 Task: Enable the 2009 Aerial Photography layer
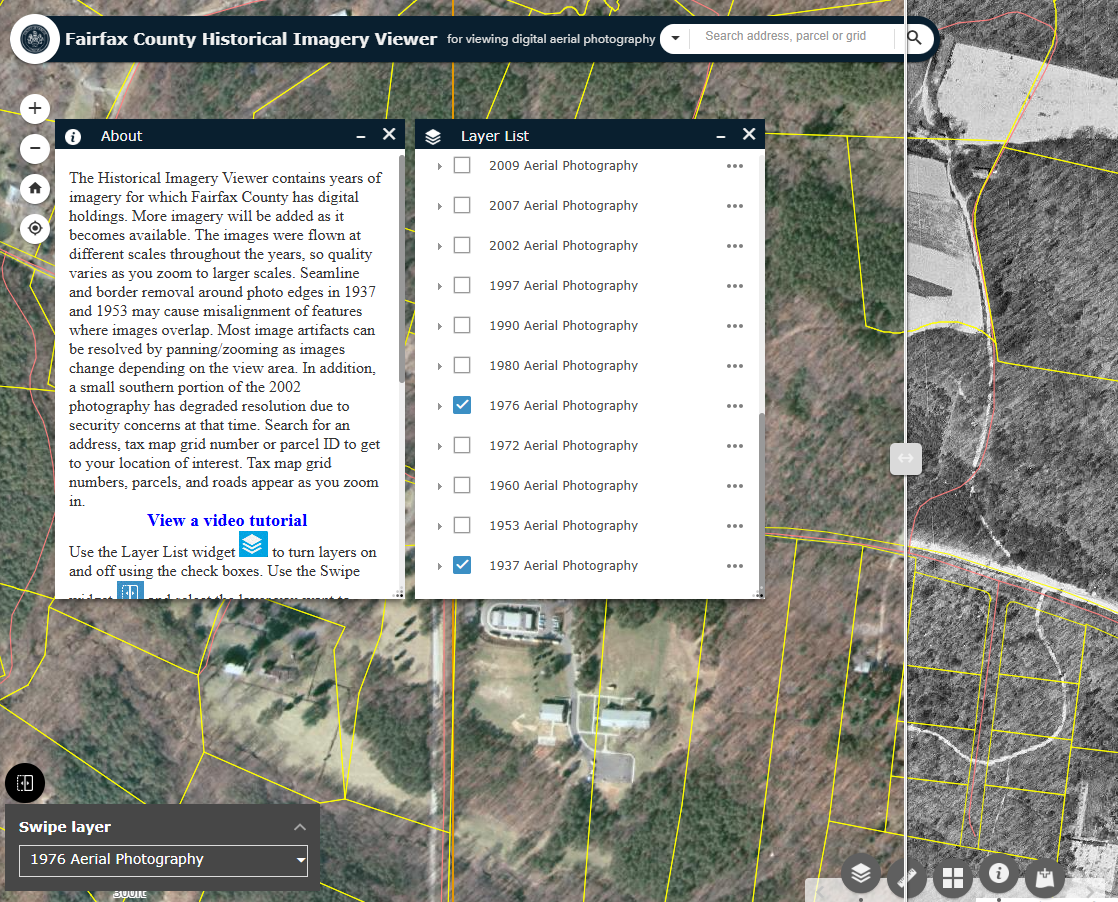click(x=462, y=165)
